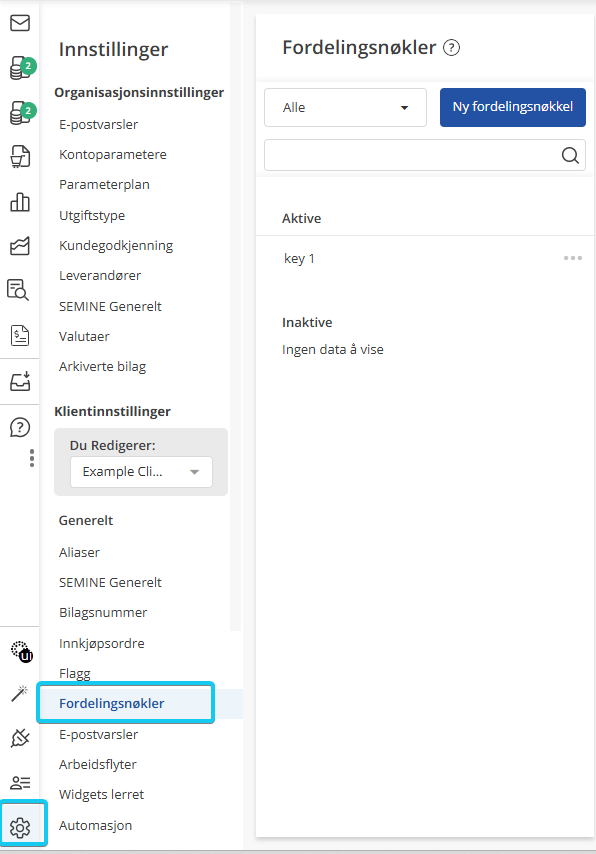
Task: Open the plug integrations icon
Action: coord(20,738)
